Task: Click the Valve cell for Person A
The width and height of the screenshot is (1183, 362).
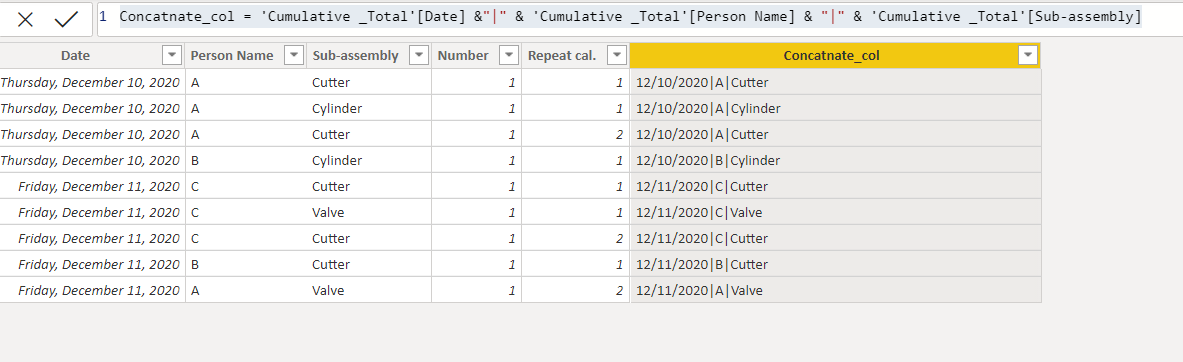Action: tap(369, 290)
